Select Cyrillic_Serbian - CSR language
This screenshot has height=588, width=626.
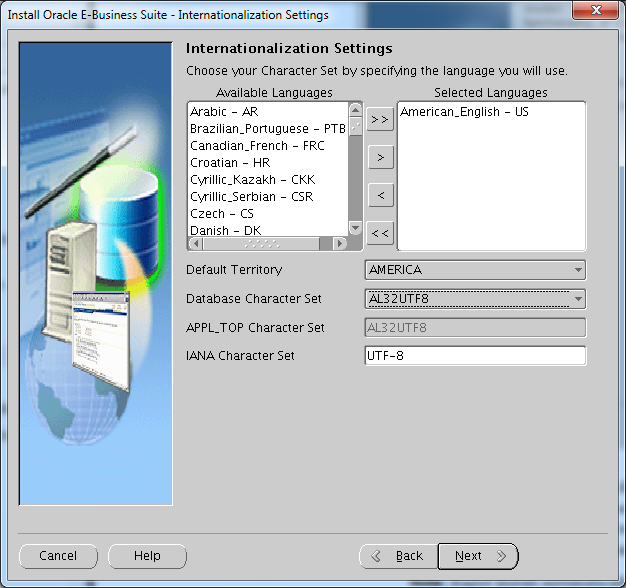[268, 197]
